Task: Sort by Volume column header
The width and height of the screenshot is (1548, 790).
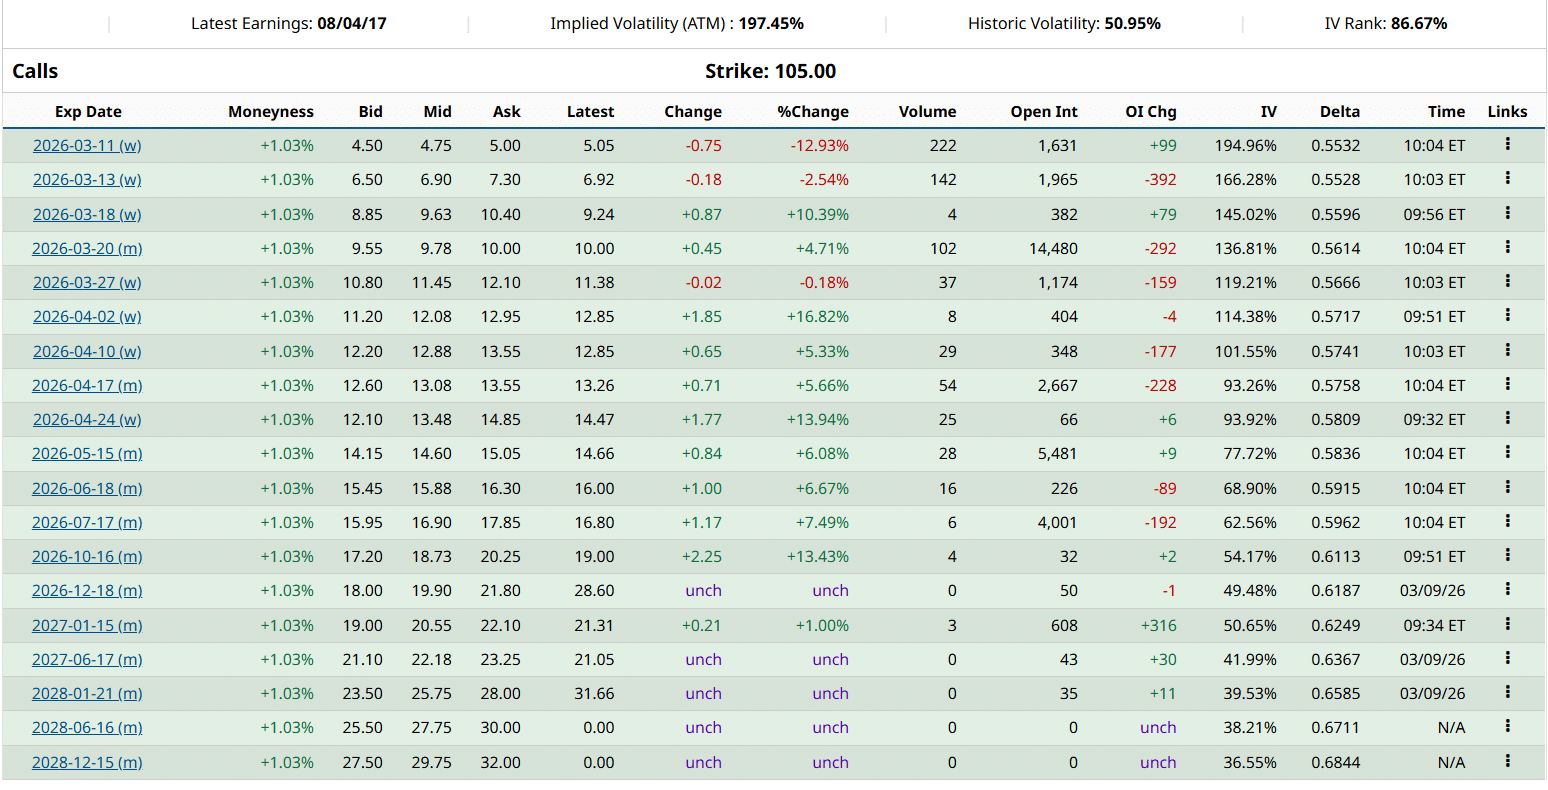Action: coord(927,112)
